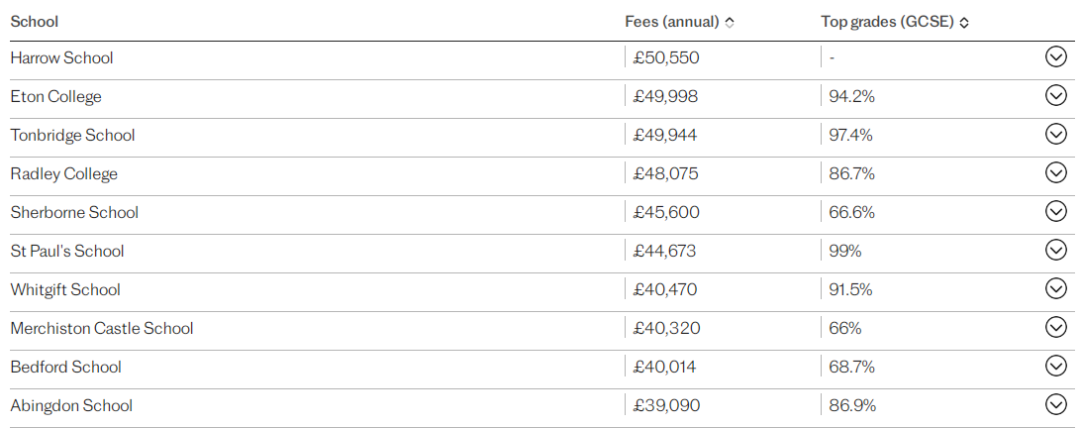The image size is (1080, 428).
Task: Open the Tonbridge School row chevron
Action: point(1056,135)
